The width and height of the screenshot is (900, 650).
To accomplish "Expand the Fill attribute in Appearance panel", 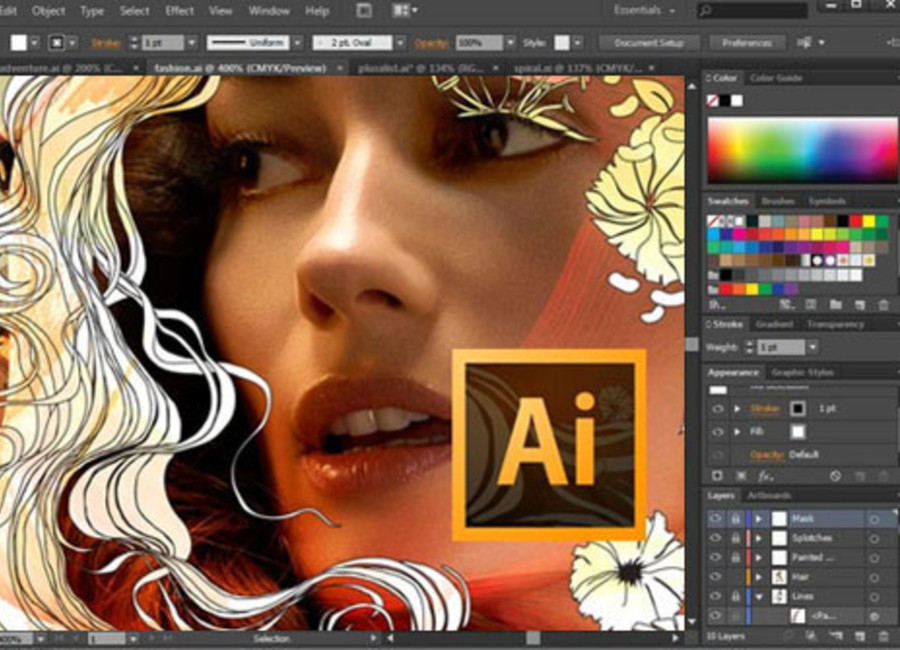I will point(737,432).
